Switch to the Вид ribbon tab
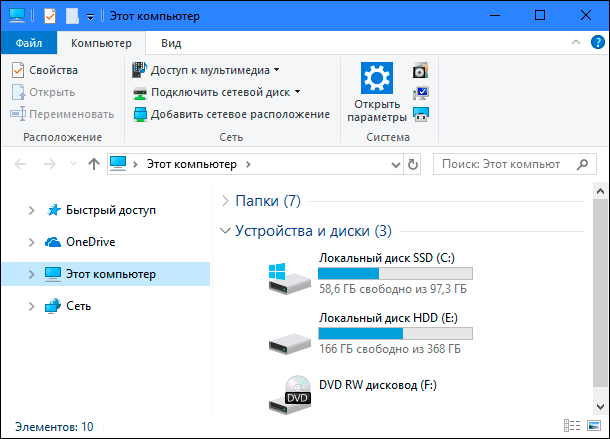This screenshot has width=610, height=439. pos(171,43)
